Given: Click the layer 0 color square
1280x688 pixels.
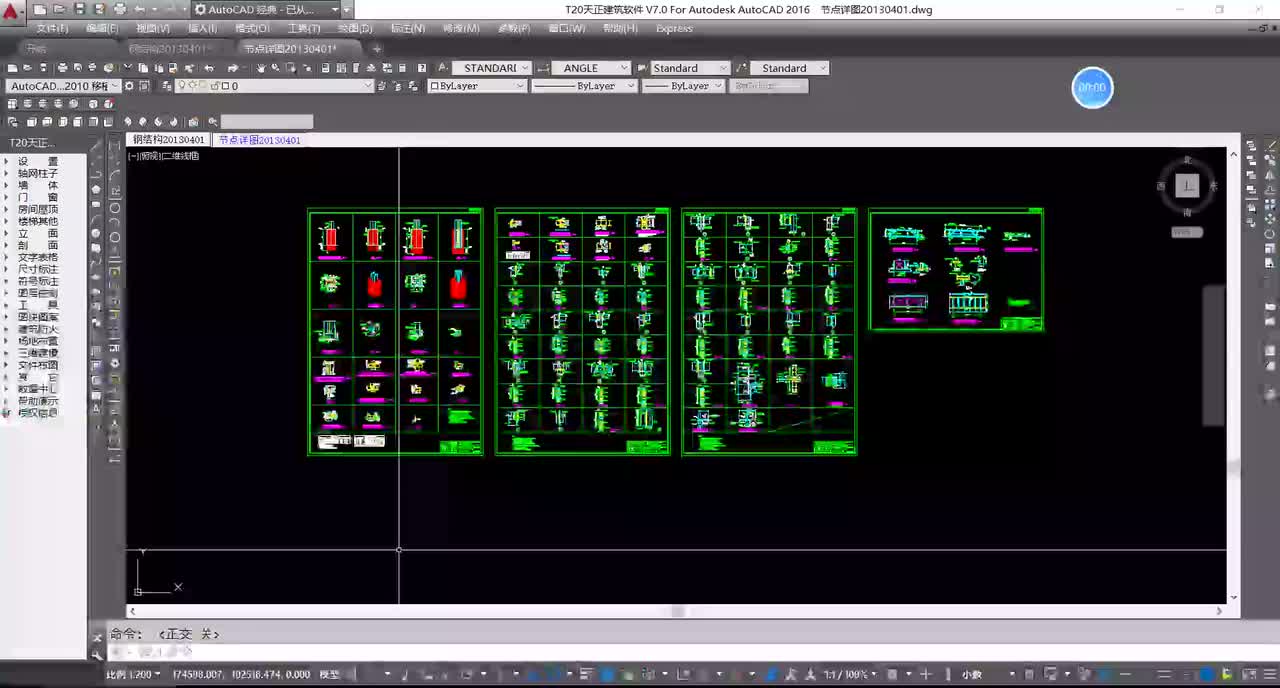Looking at the screenshot, I should (225, 86).
